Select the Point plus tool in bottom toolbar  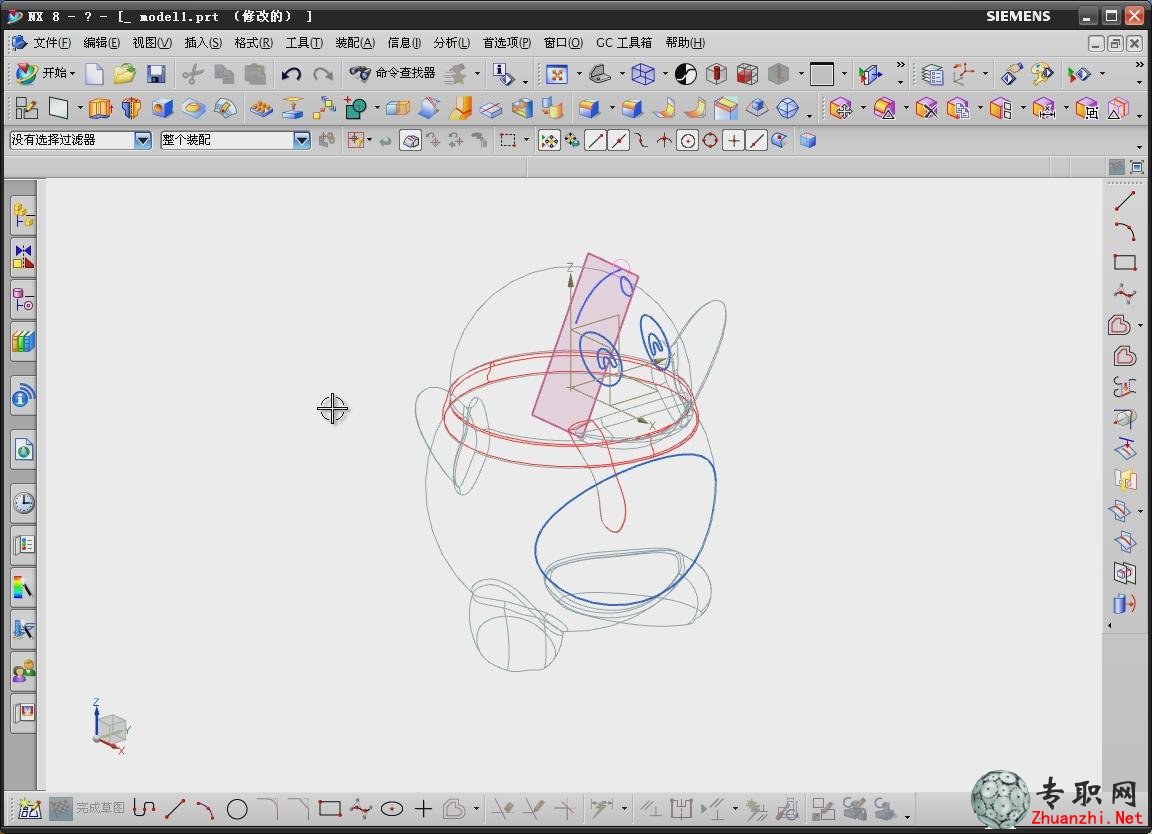pyautogui.click(x=423, y=810)
